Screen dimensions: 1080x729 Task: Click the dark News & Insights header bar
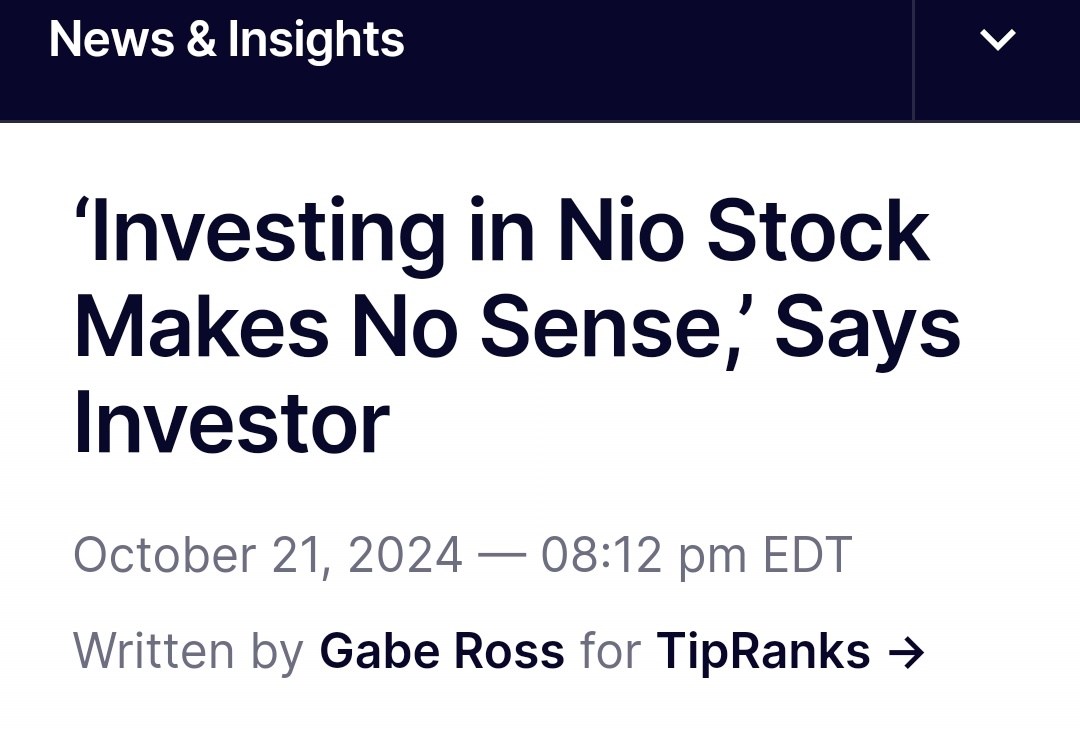pos(456,61)
